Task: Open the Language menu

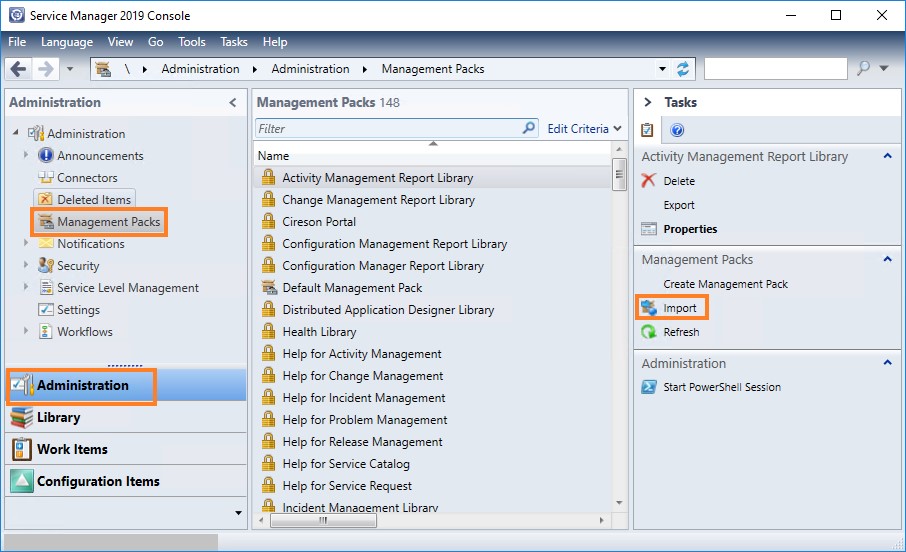Action: coord(67,42)
